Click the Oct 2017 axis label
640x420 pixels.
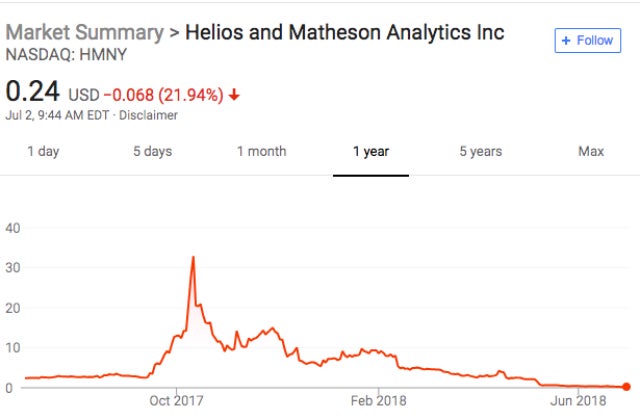pyautogui.click(x=176, y=403)
